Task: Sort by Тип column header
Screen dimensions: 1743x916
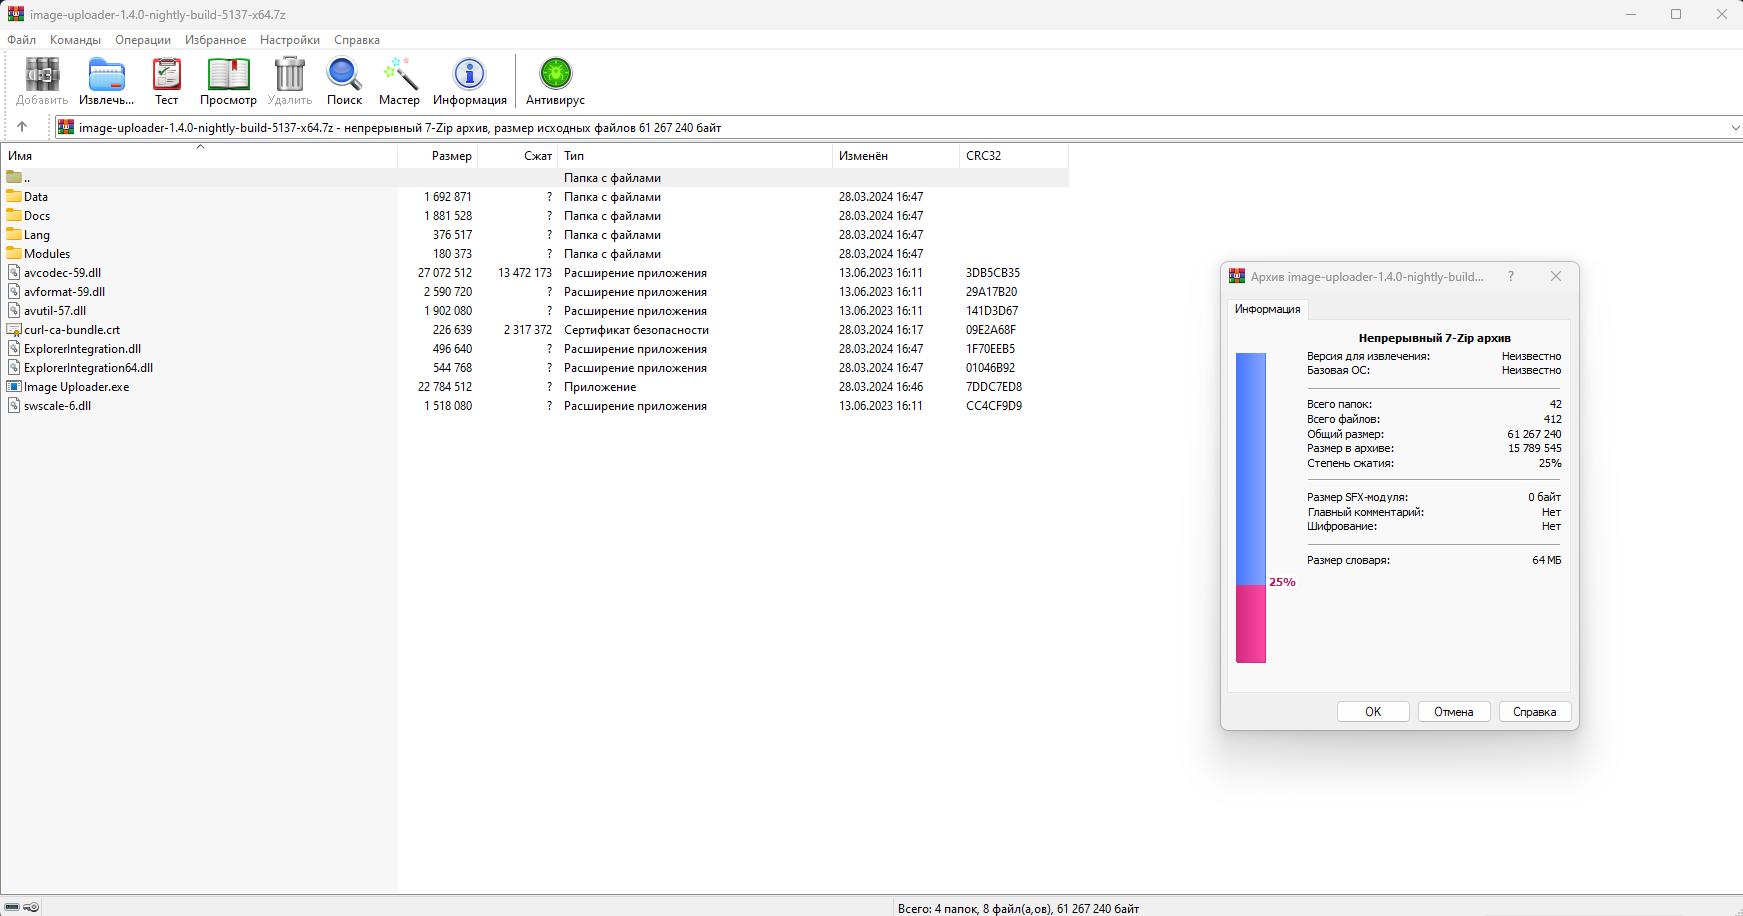Action: [x=695, y=156]
